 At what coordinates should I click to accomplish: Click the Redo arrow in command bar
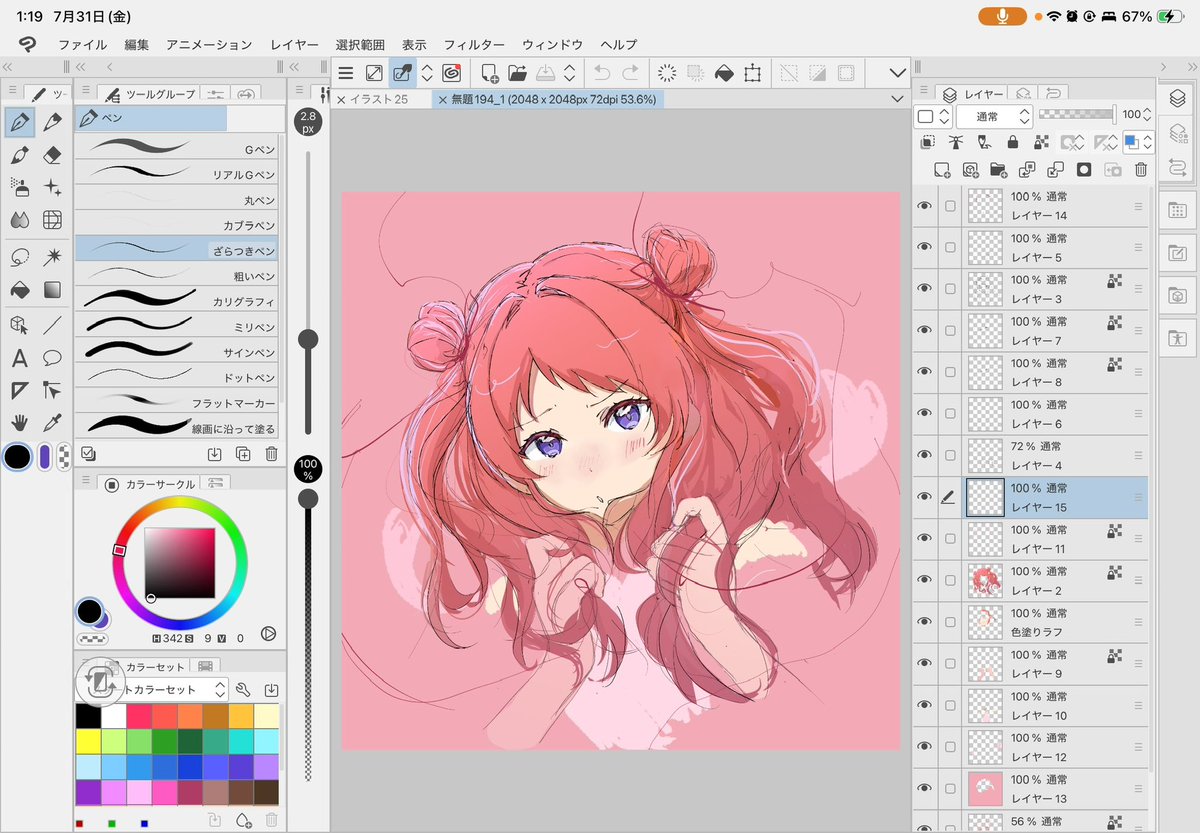630,72
